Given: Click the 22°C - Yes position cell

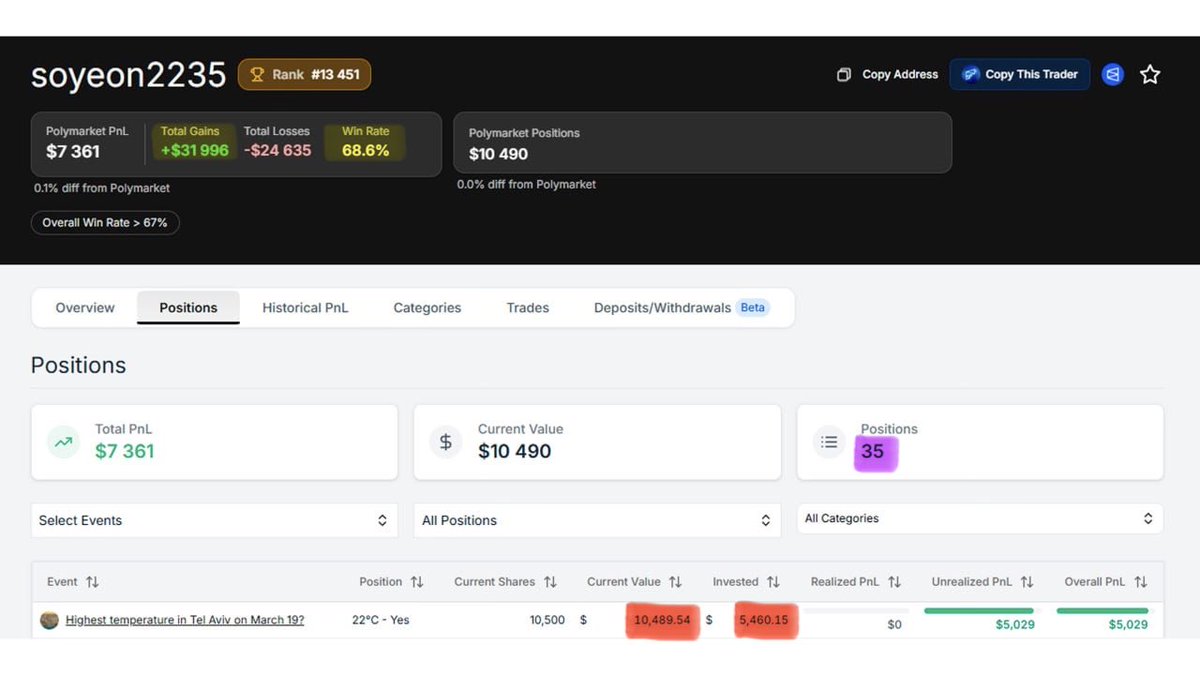Looking at the screenshot, I should click(381, 620).
